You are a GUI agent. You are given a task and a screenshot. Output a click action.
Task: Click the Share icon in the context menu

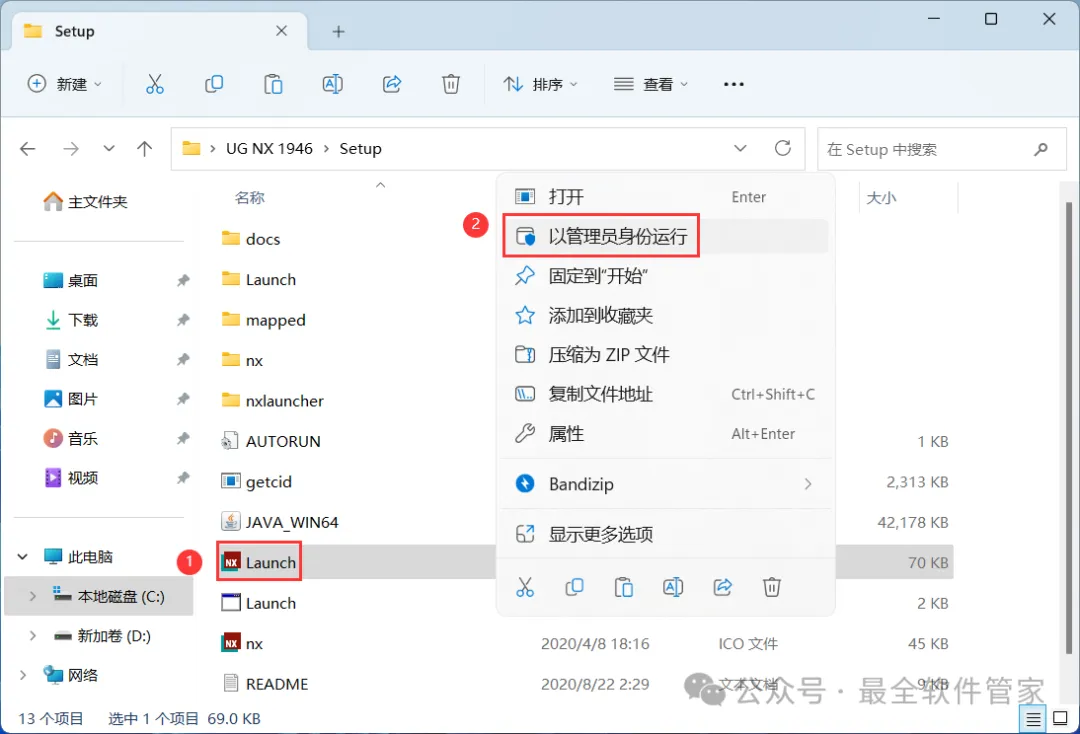[723, 587]
